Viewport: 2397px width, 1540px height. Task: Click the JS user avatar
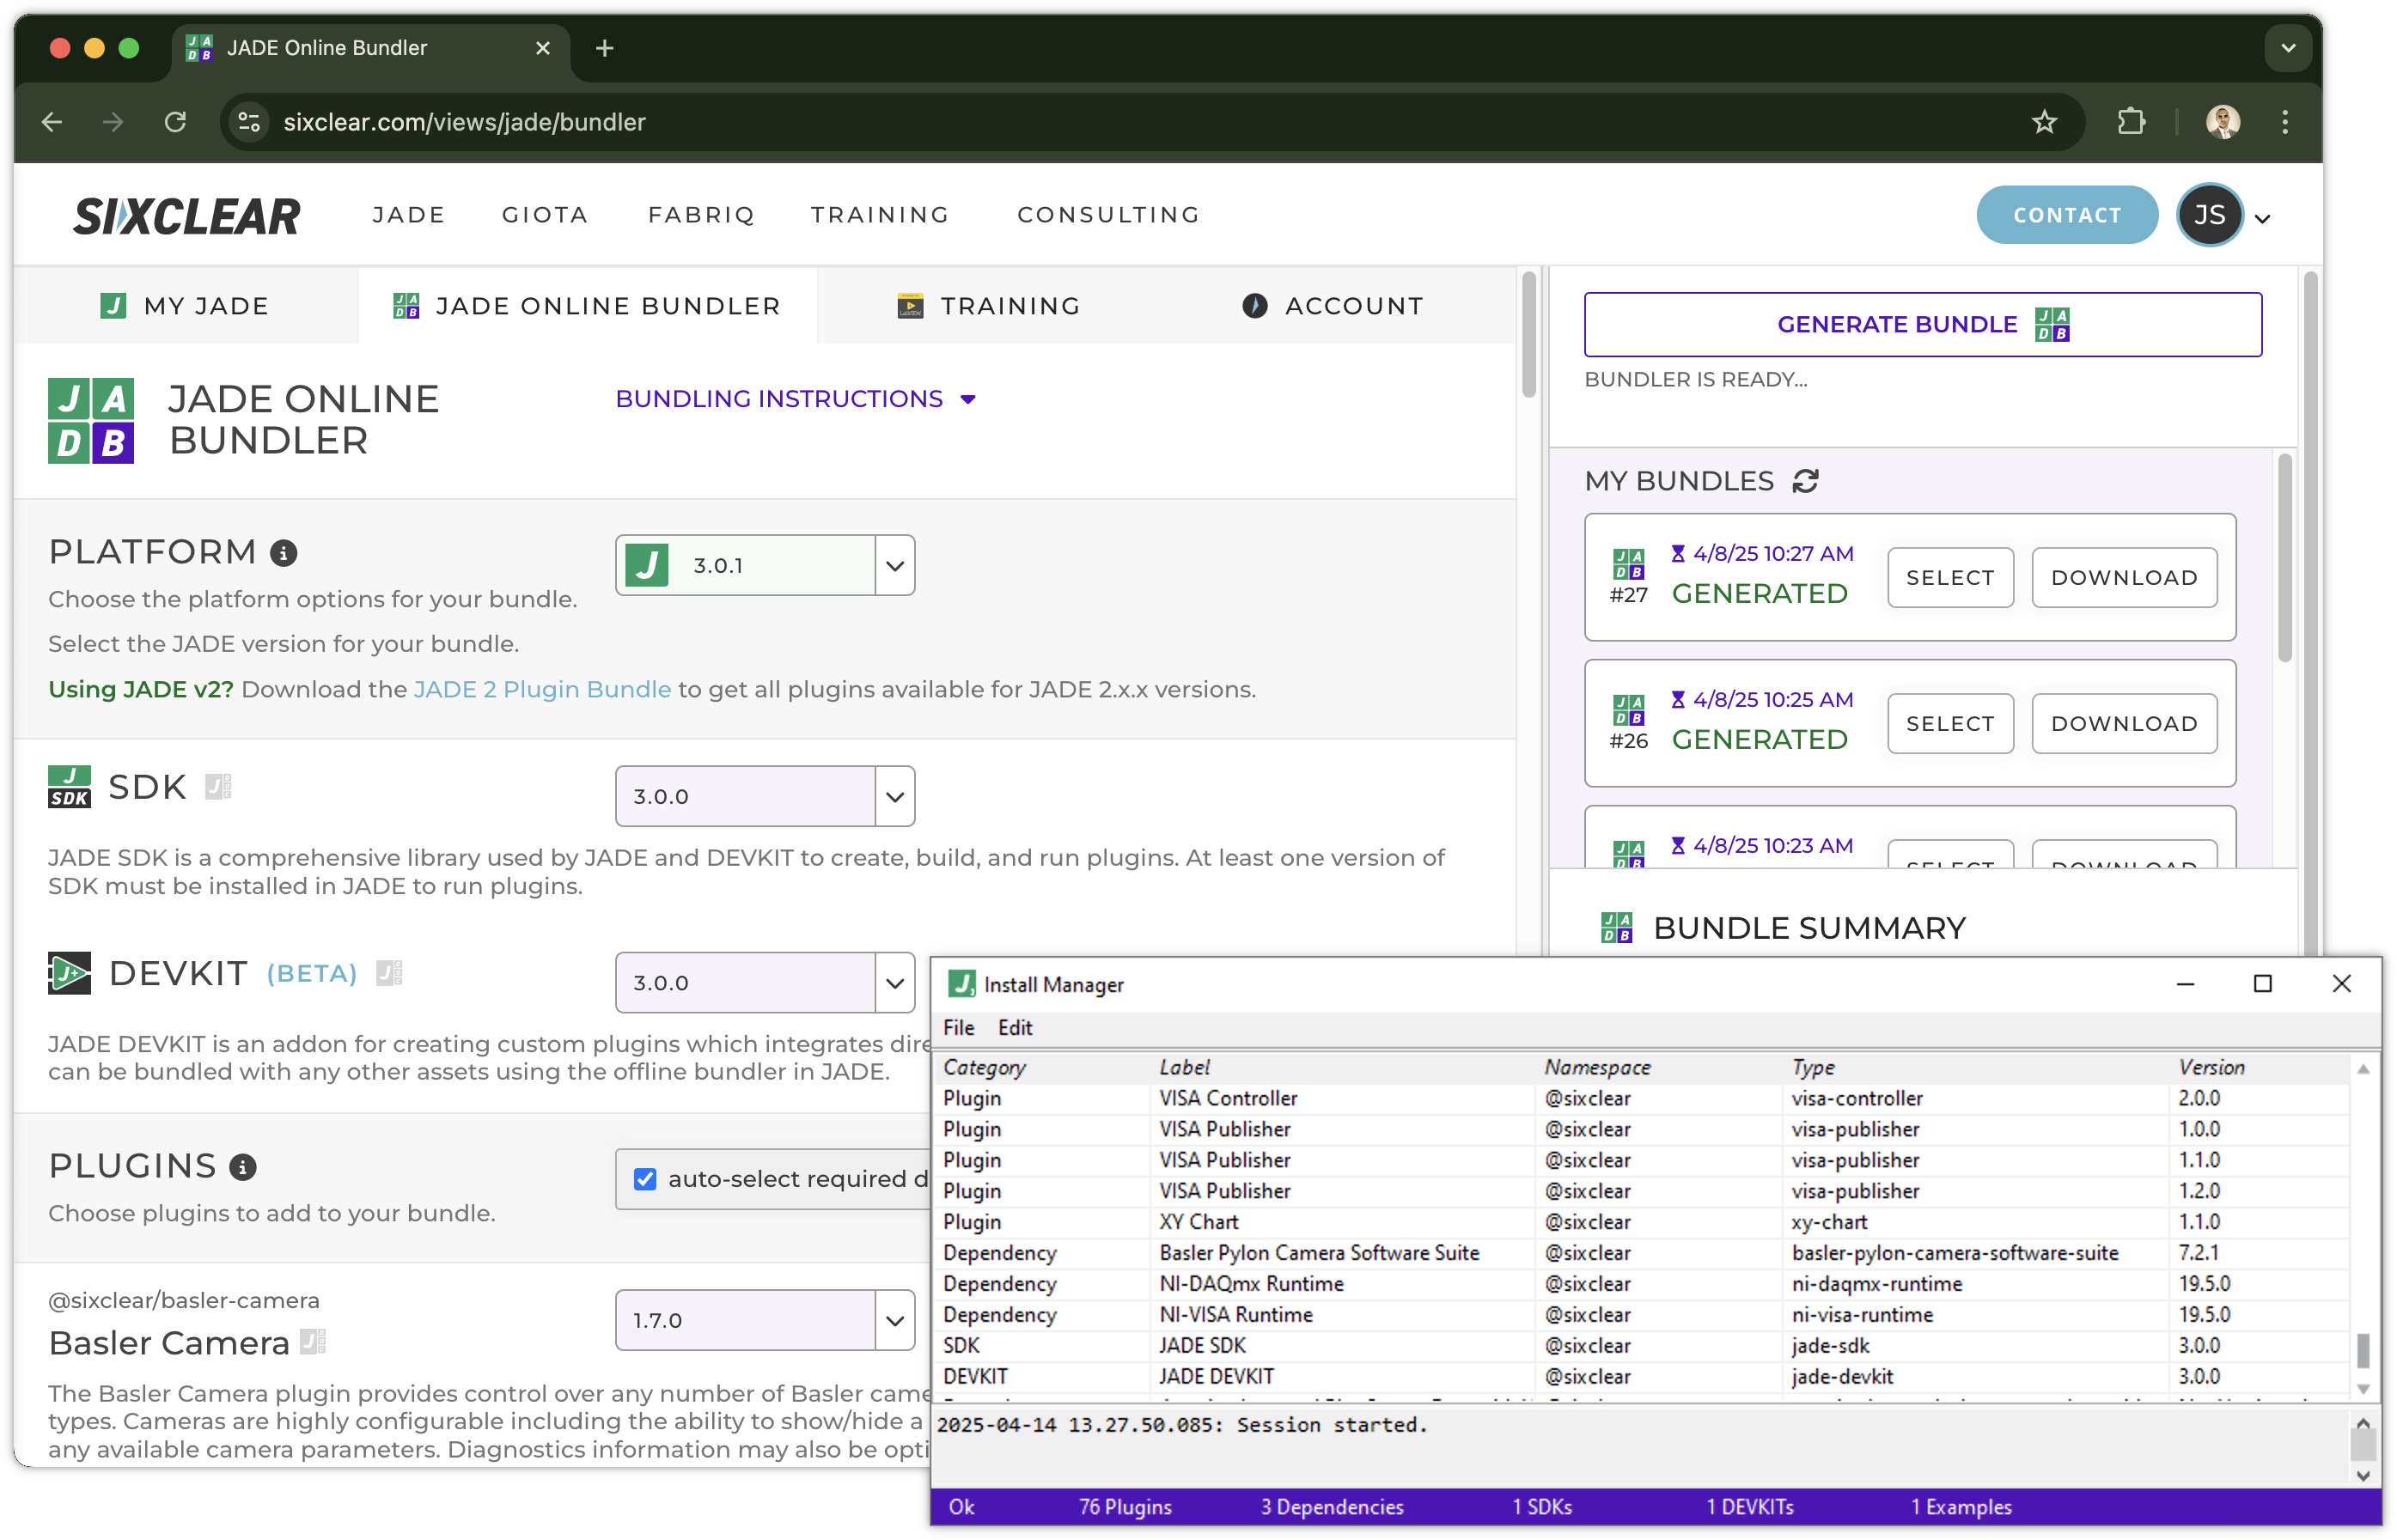coord(2209,214)
